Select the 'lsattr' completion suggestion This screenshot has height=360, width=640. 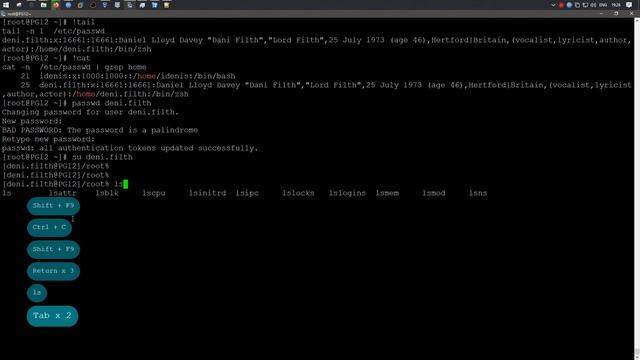tap(62, 193)
